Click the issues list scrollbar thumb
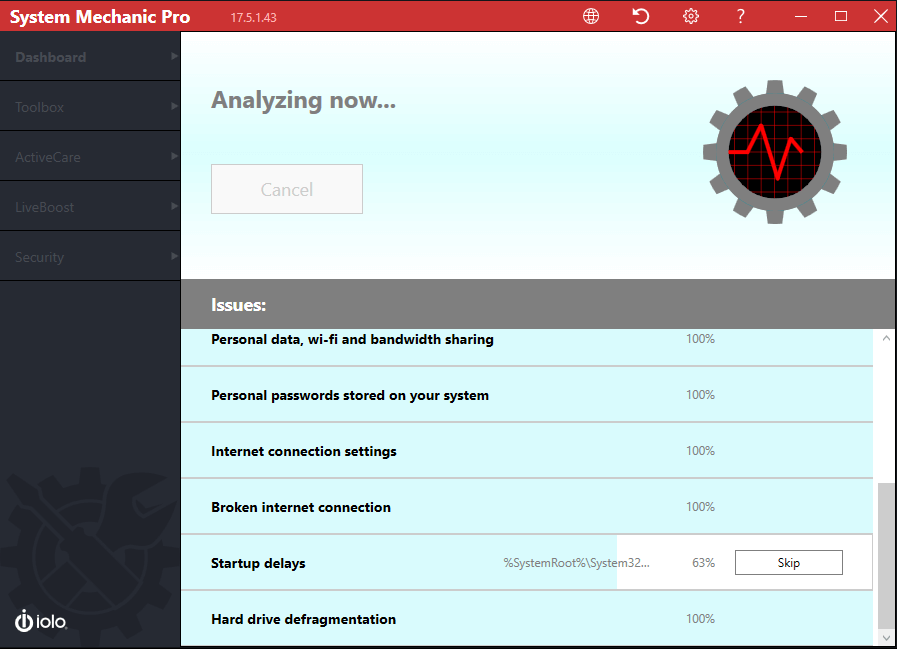 [886, 555]
